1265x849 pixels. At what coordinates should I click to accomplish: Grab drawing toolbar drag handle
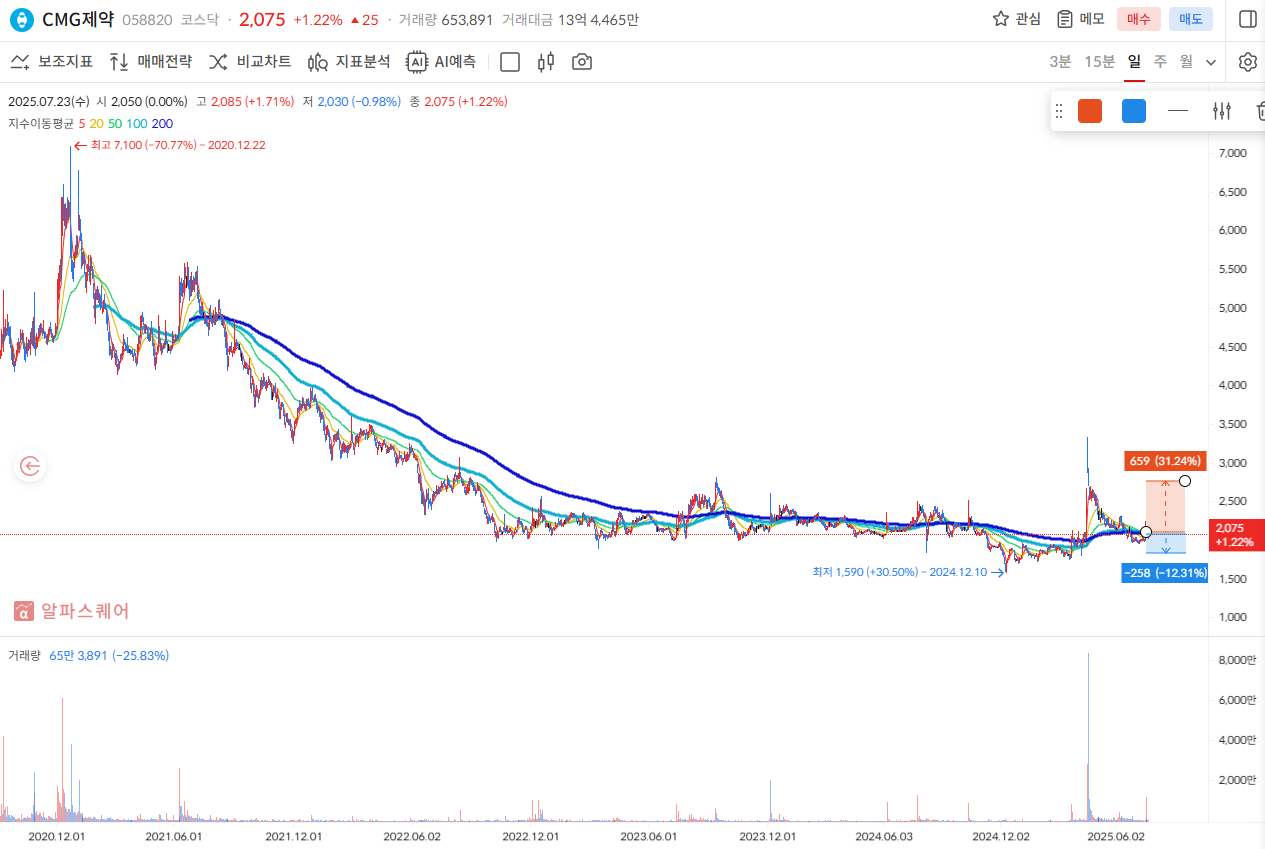1059,111
